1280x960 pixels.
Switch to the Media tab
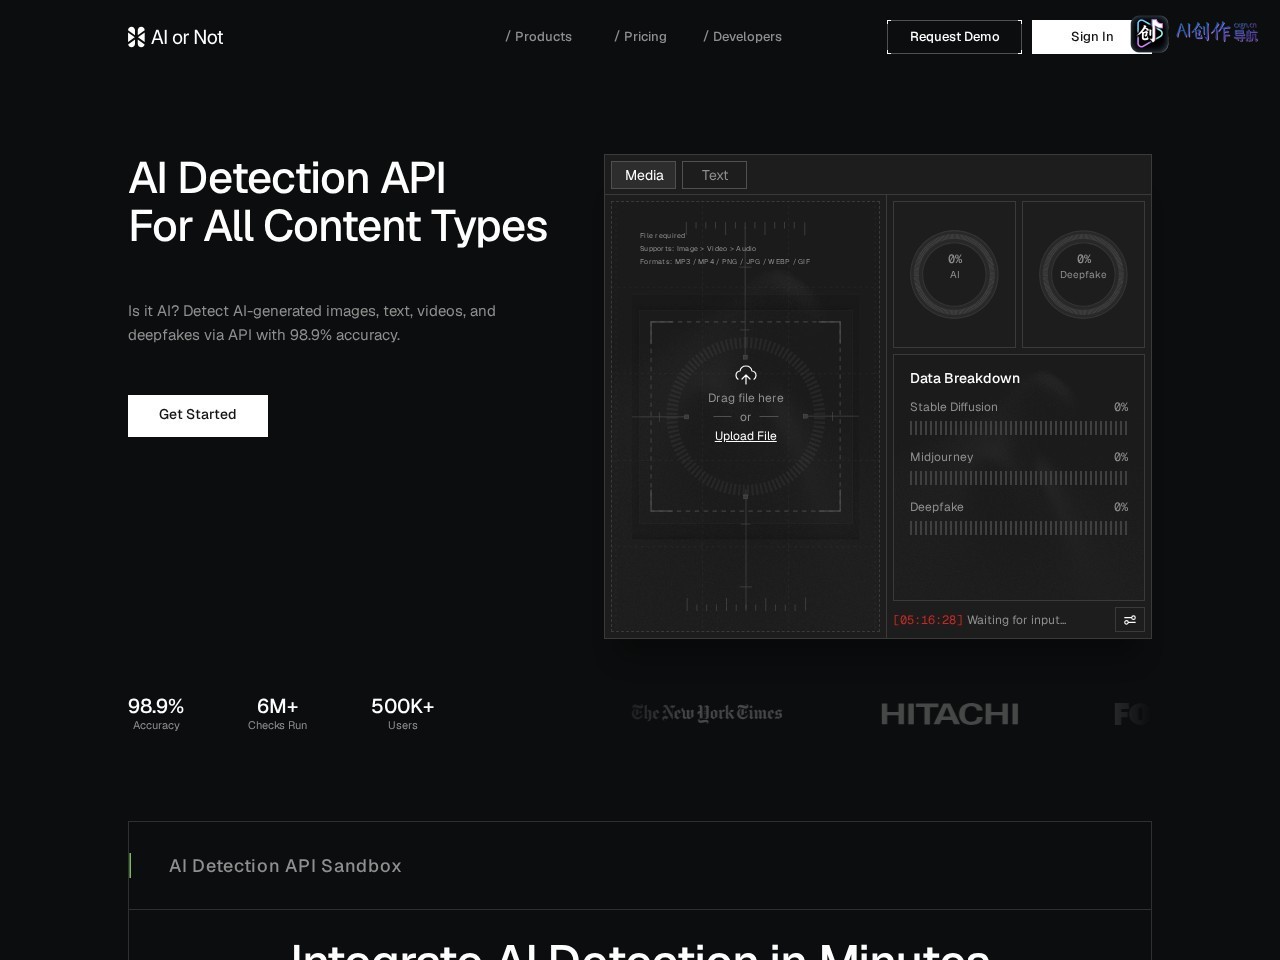(x=644, y=175)
